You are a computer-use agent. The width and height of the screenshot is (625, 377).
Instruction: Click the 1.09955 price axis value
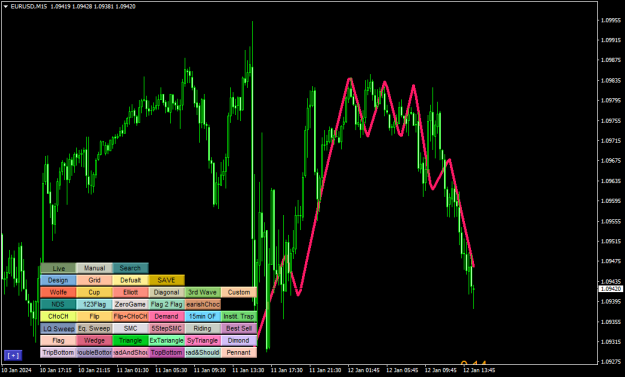[x=611, y=20]
